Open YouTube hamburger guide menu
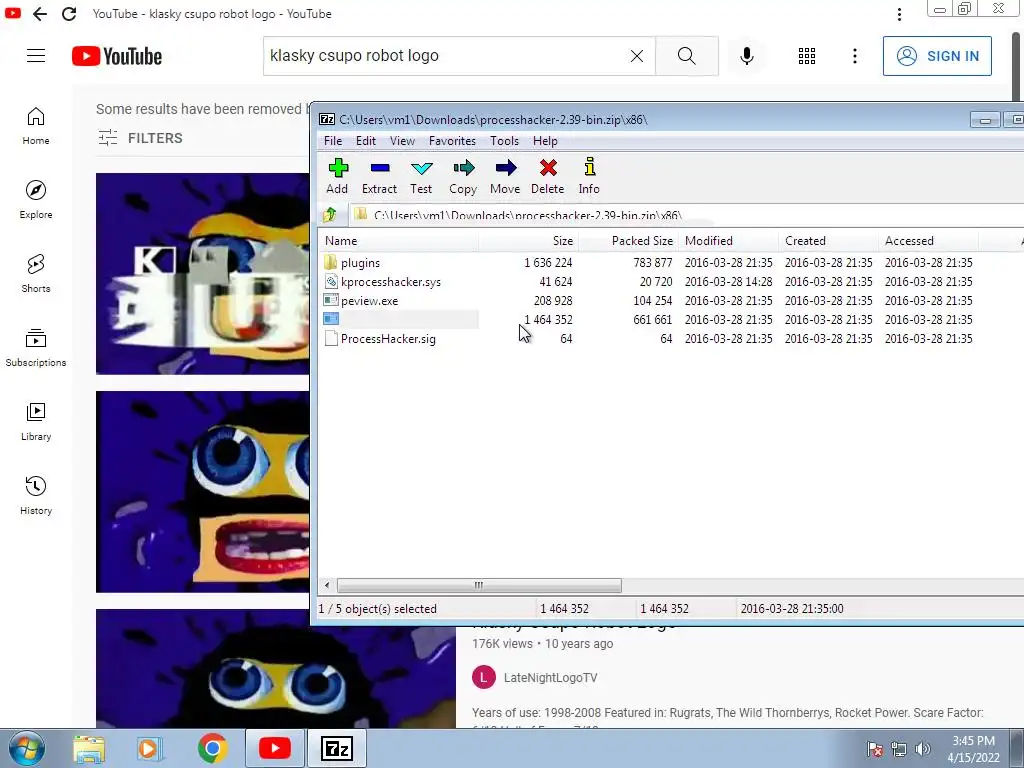1024x768 pixels. click(x=36, y=56)
